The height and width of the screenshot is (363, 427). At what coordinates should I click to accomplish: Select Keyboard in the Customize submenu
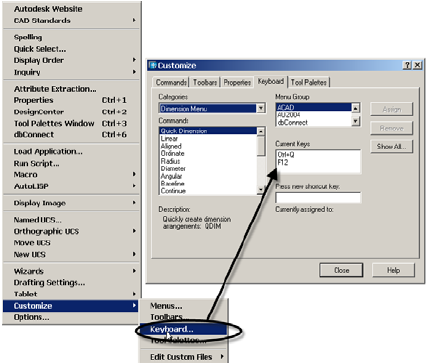(x=183, y=329)
